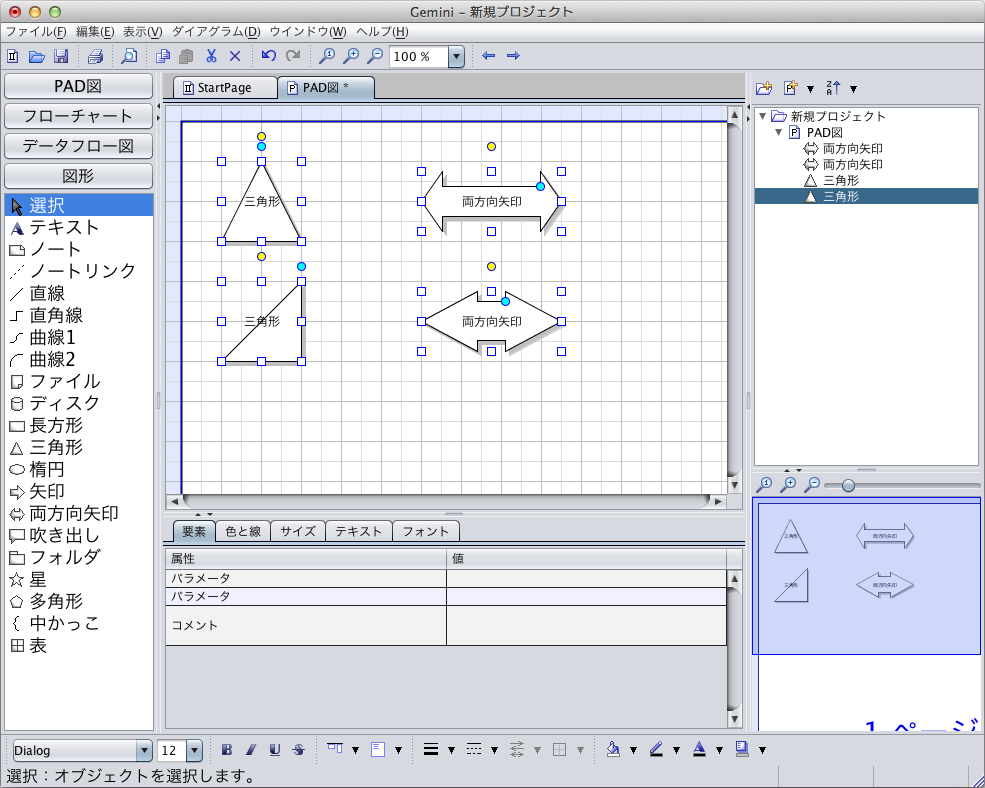Zoom out using the main toolbar minus magnifier
Image resolution: width=985 pixels, height=788 pixels.
tap(374, 56)
